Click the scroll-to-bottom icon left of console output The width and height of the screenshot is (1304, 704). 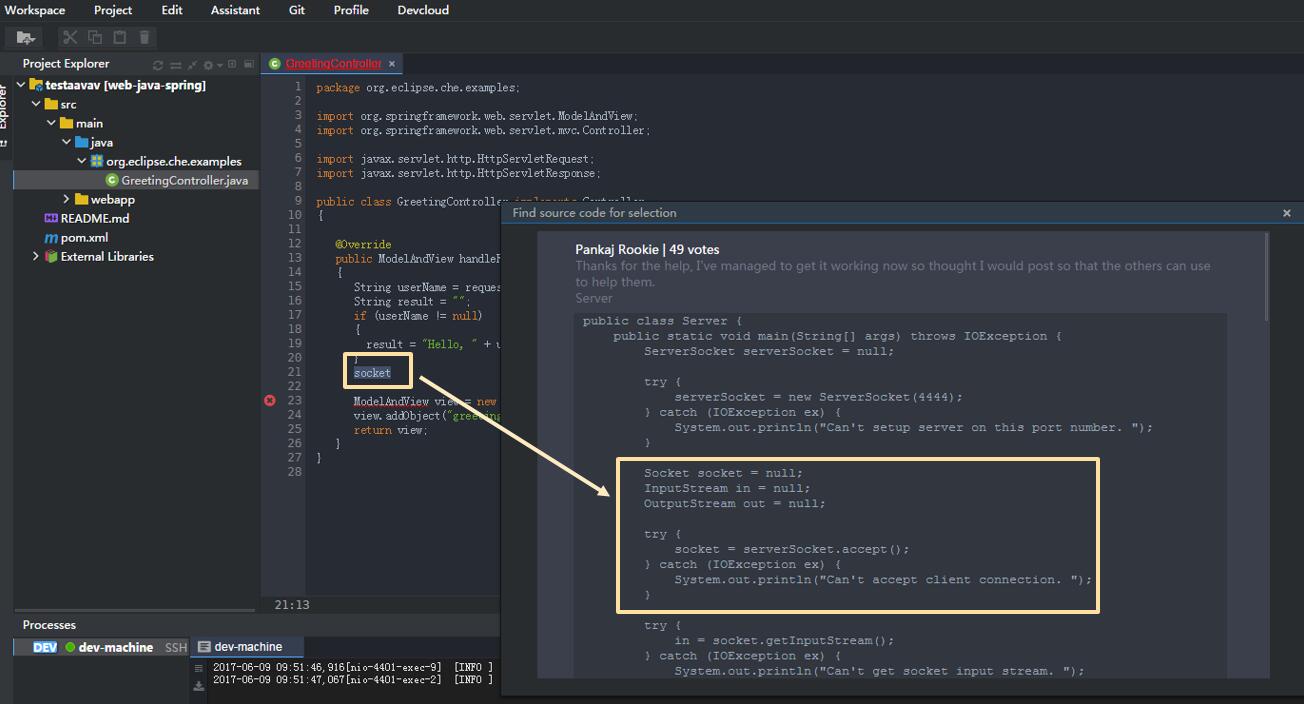pyautogui.click(x=199, y=685)
